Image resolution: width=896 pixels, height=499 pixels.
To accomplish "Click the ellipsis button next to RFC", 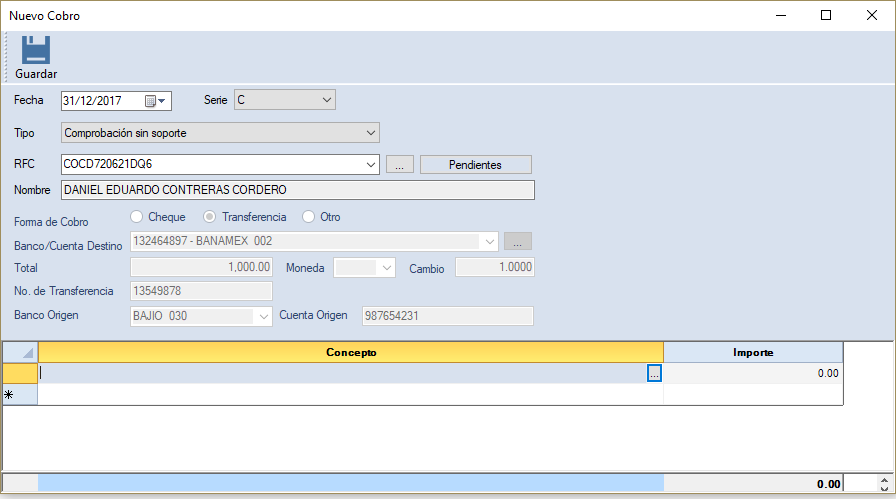I will pyautogui.click(x=399, y=165).
